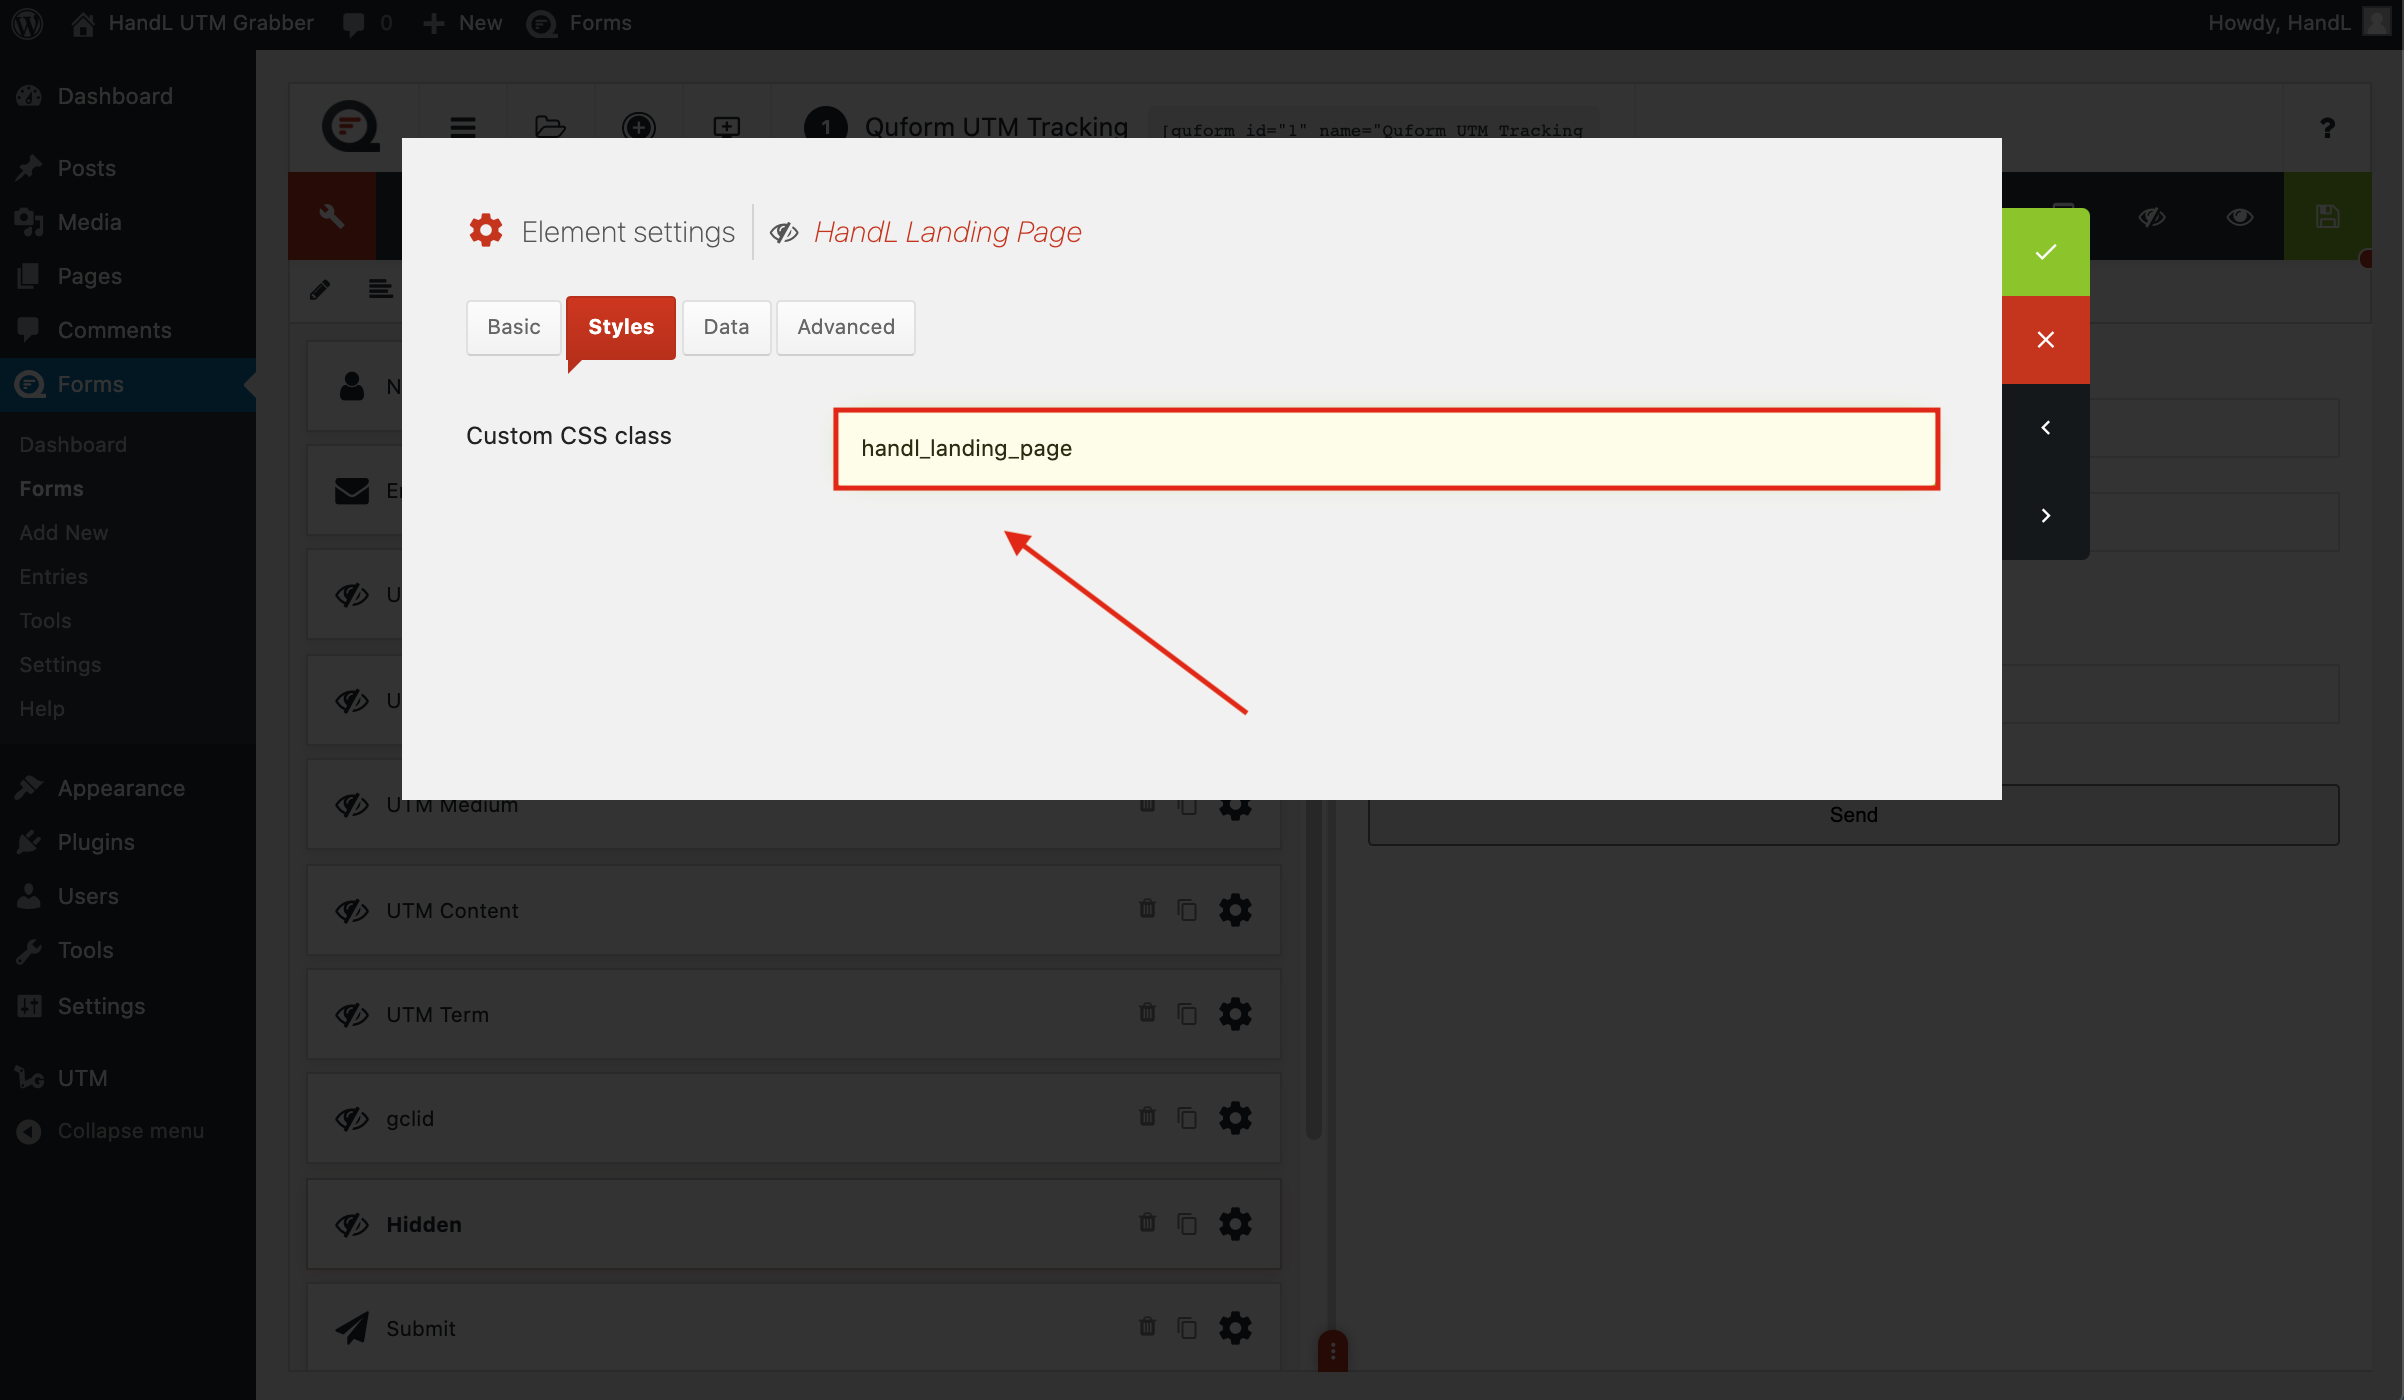Delete the Submit element

[x=1147, y=1326]
